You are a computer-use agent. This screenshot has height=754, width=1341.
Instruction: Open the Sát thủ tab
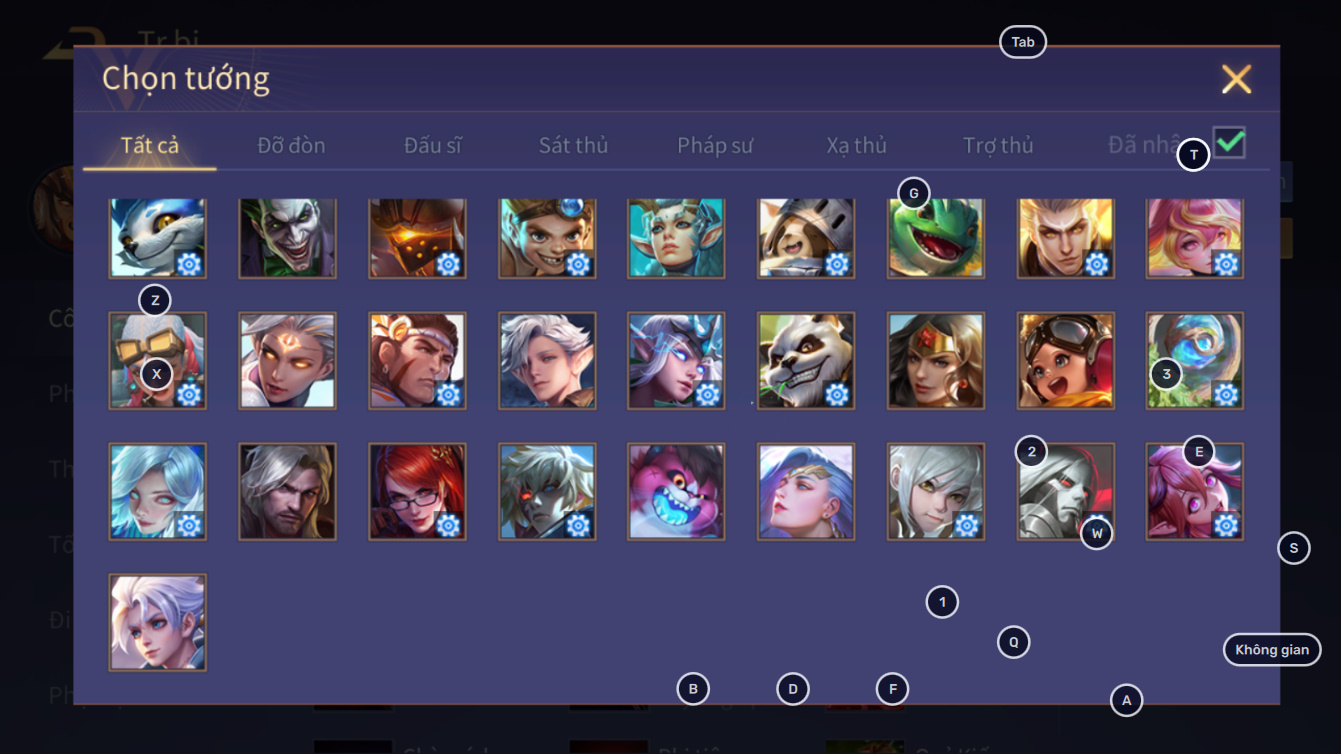(573, 145)
